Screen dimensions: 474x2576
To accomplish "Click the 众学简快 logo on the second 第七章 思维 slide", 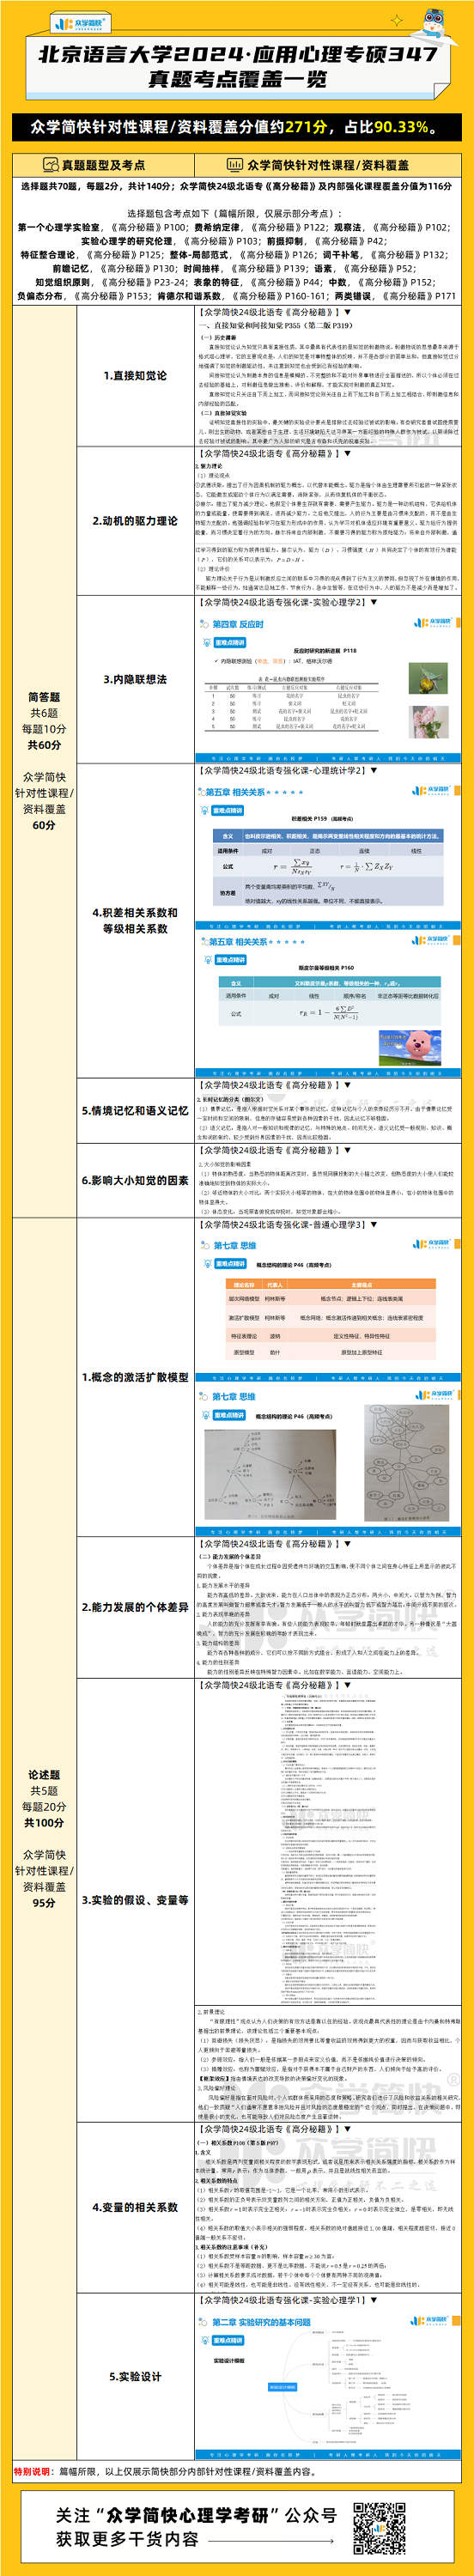I will coord(434,1394).
